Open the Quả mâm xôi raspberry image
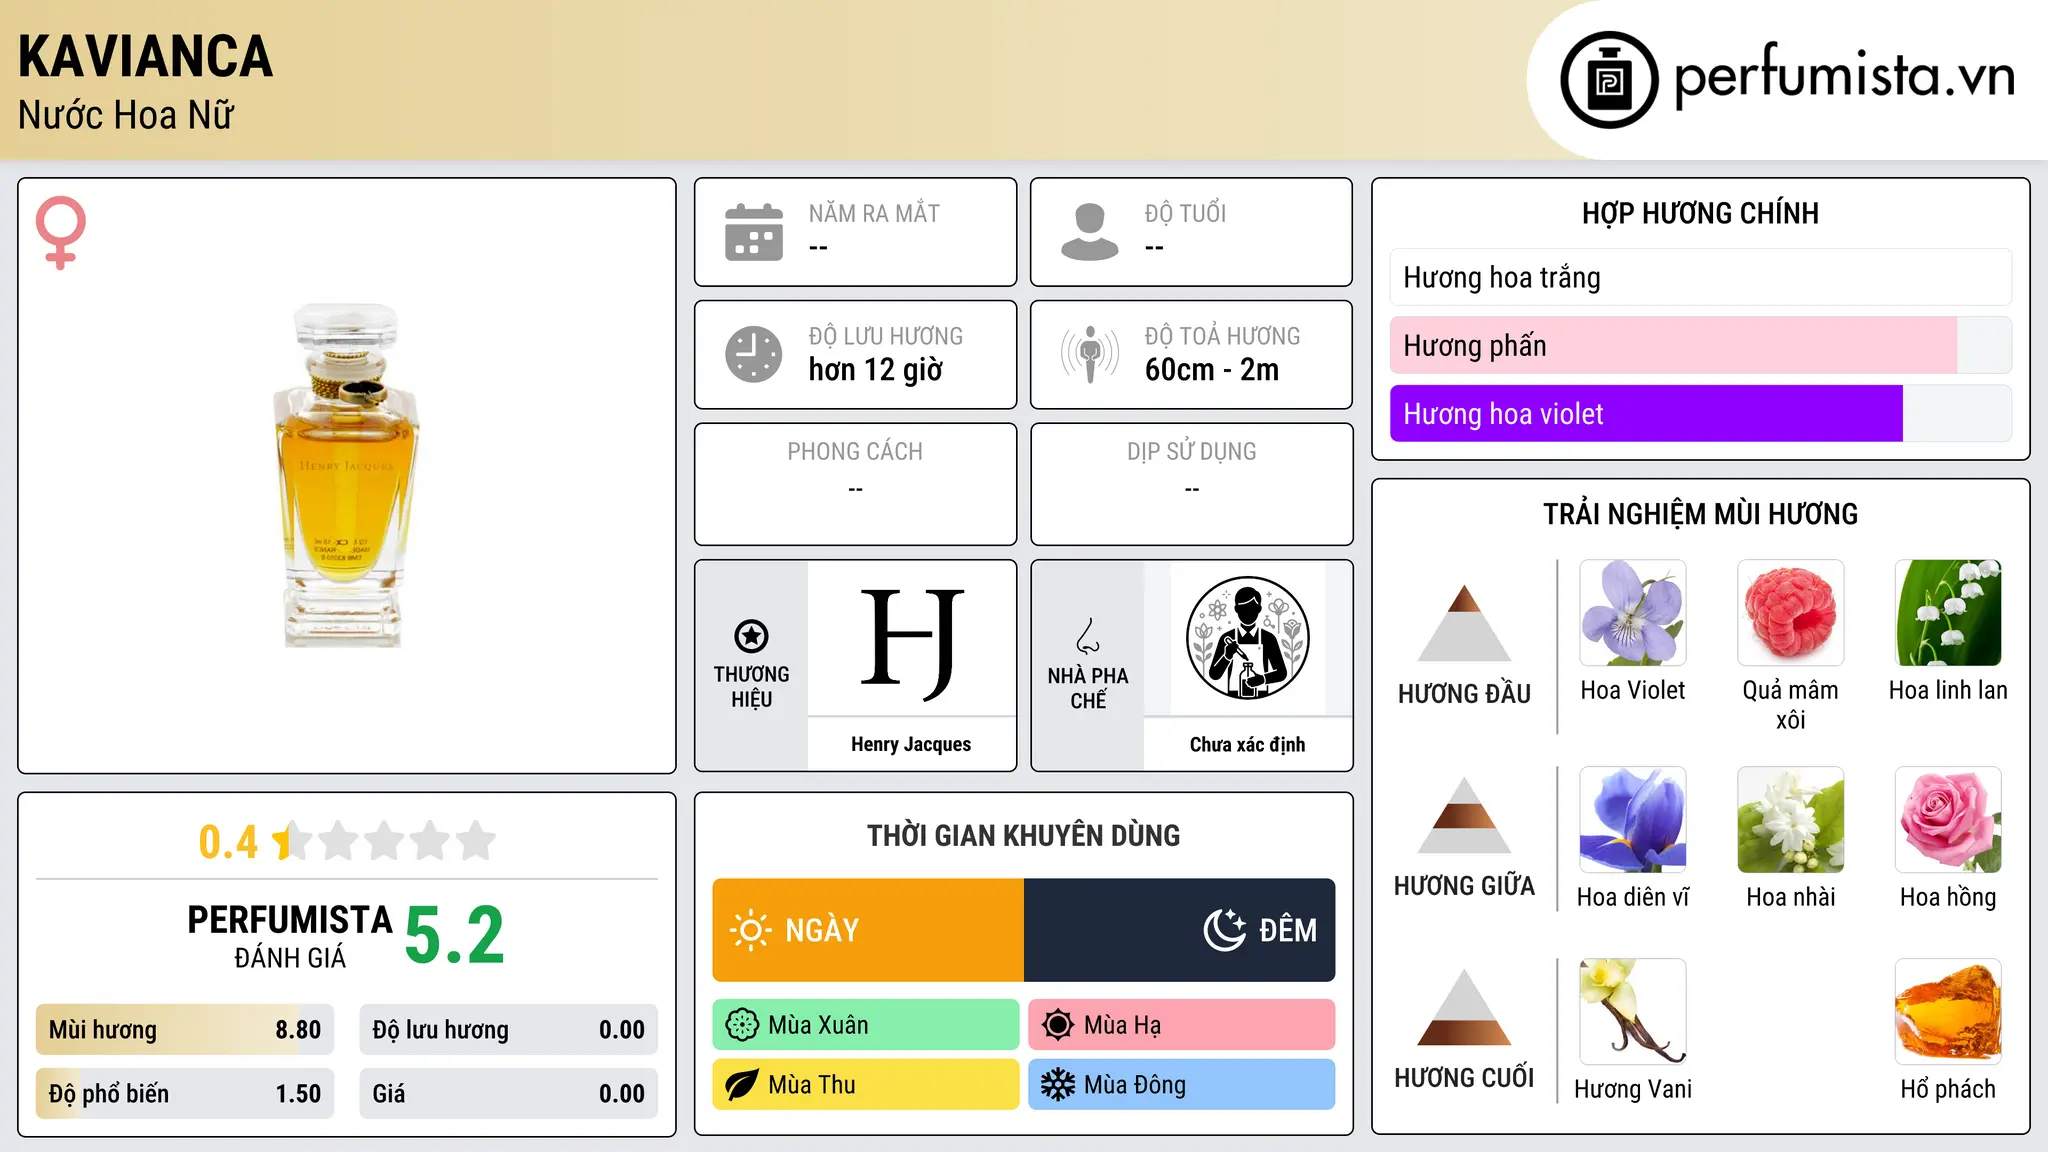Image resolution: width=2048 pixels, height=1152 pixels. pyautogui.click(x=1791, y=613)
